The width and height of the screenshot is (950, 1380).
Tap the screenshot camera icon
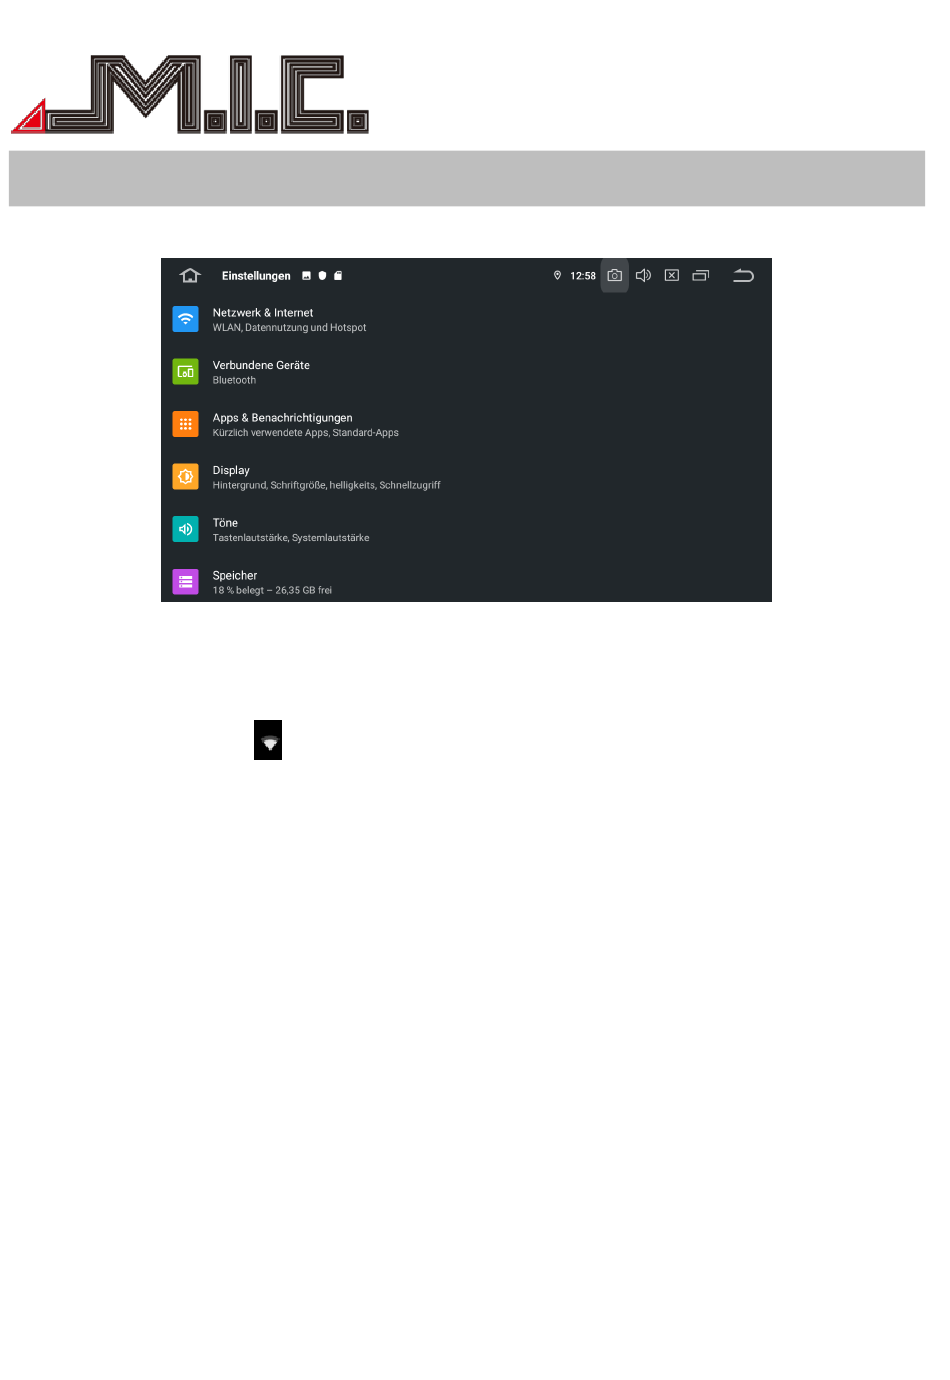tap(615, 276)
